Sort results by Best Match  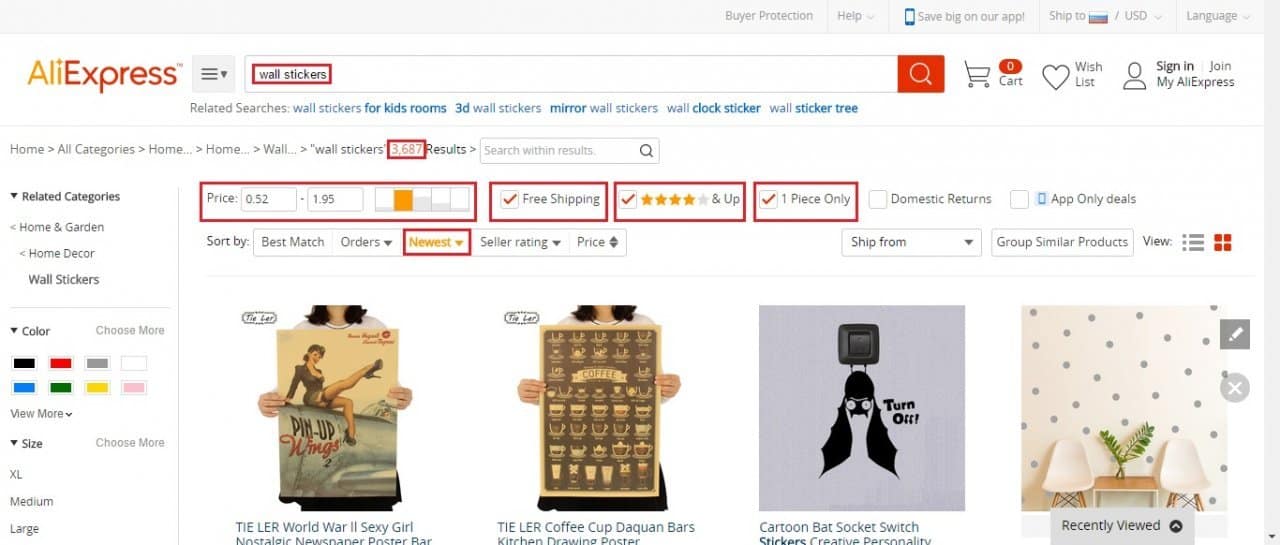coord(292,242)
